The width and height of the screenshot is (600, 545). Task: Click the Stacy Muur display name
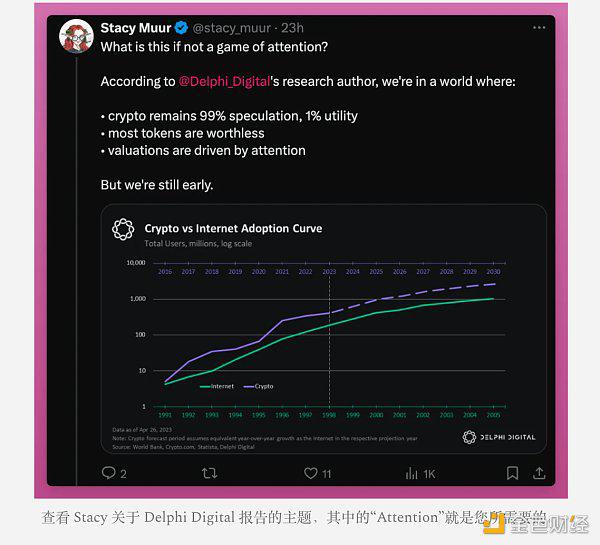[135, 28]
